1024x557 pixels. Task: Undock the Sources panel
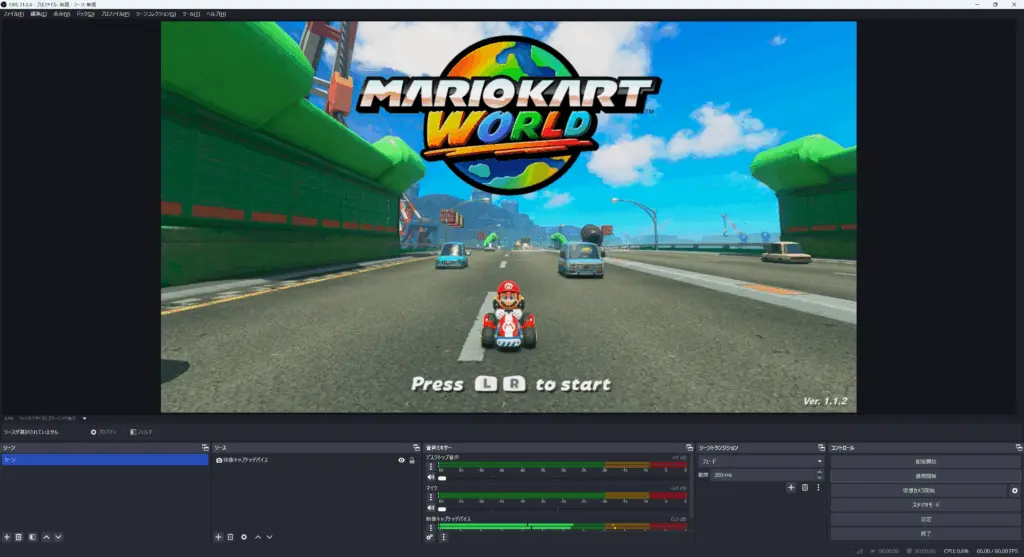pos(416,447)
